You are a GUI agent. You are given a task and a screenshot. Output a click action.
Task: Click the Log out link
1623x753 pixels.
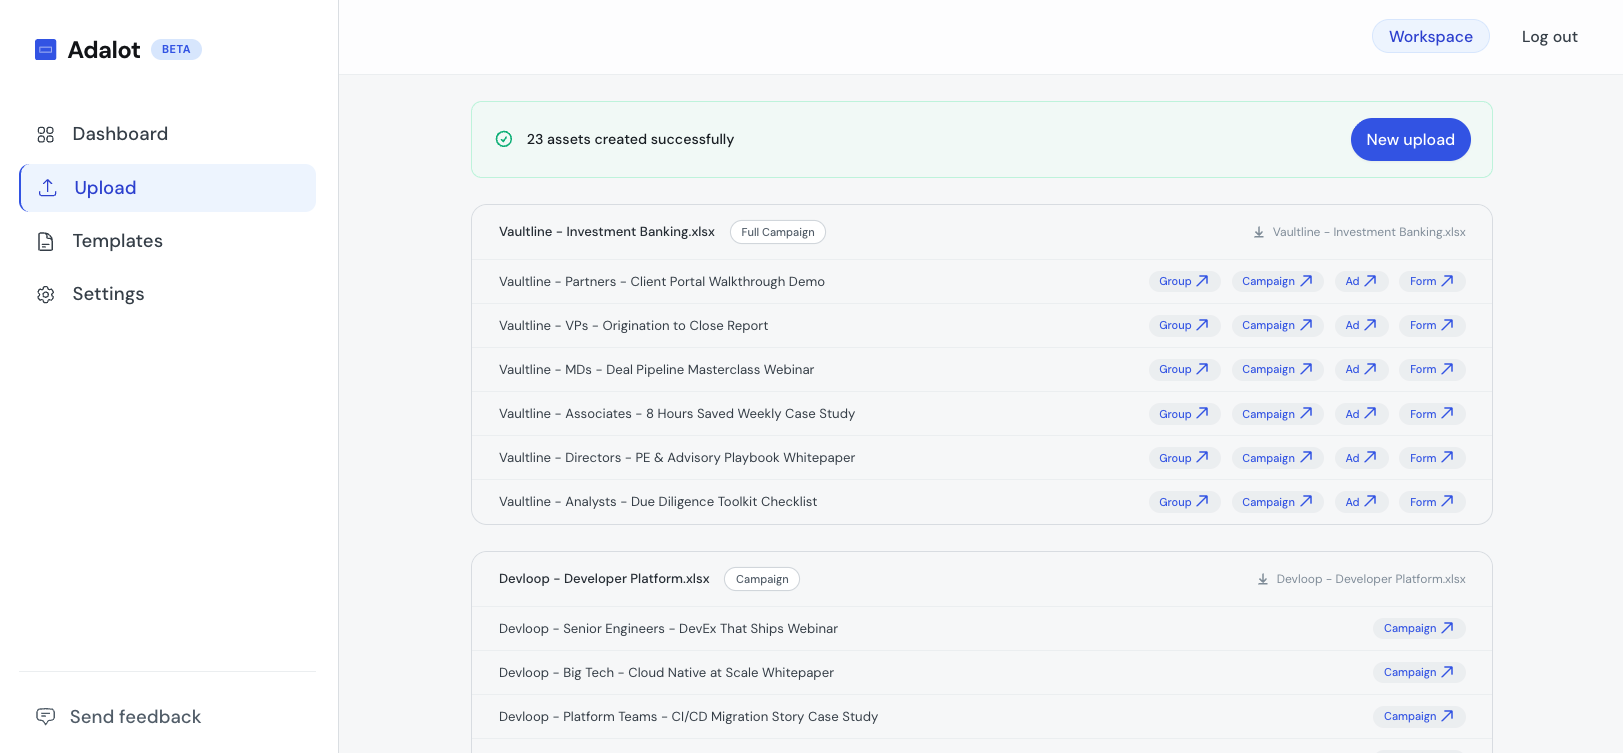coord(1549,37)
